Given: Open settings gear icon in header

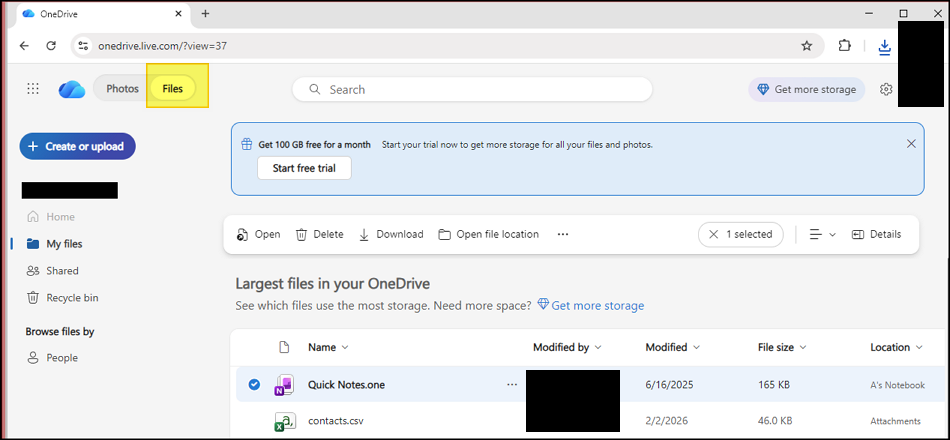Looking at the screenshot, I should [886, 89].
